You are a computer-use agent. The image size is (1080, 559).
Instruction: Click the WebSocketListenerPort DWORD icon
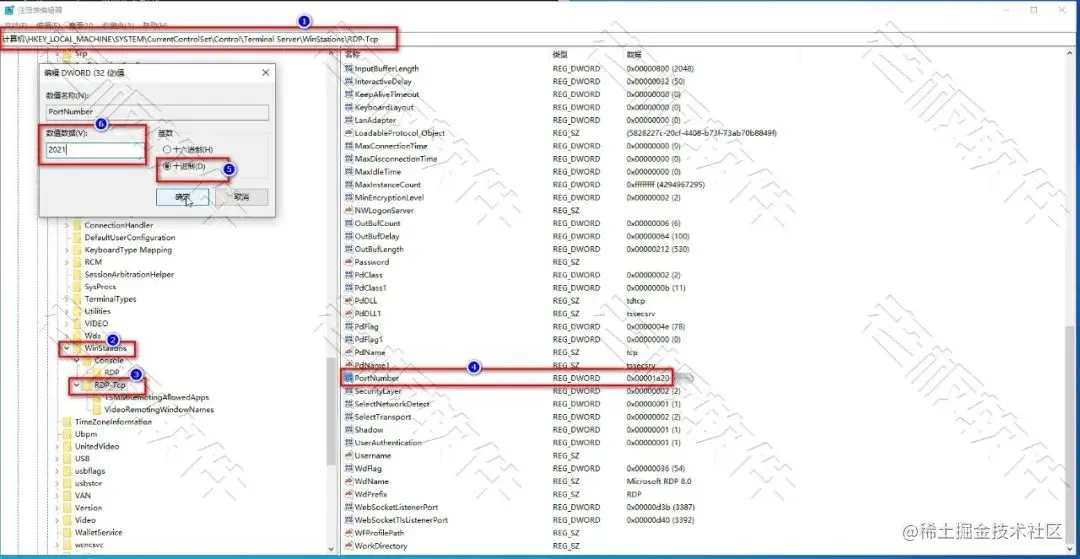point(349,507)
